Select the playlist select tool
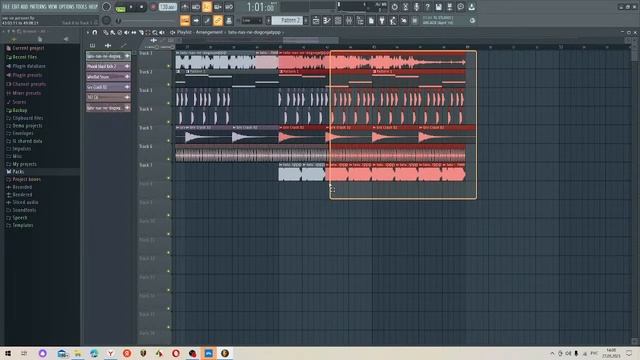The height and width of the screenshot is (360, 640). click(148, 32)
